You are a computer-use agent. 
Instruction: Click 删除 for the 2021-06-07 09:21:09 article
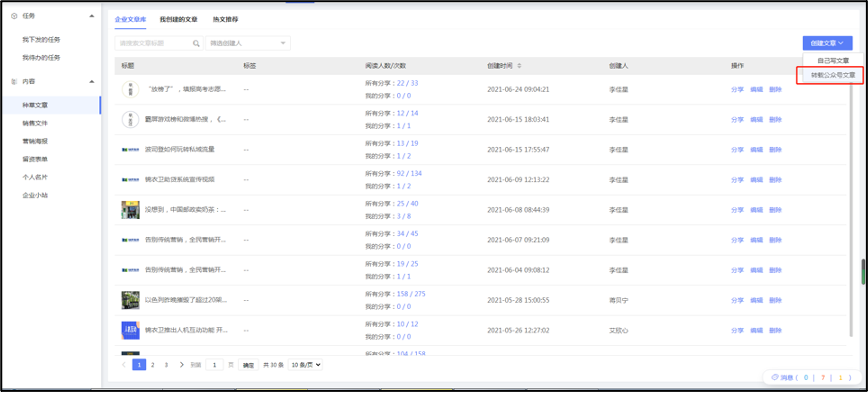coord(775,240)
